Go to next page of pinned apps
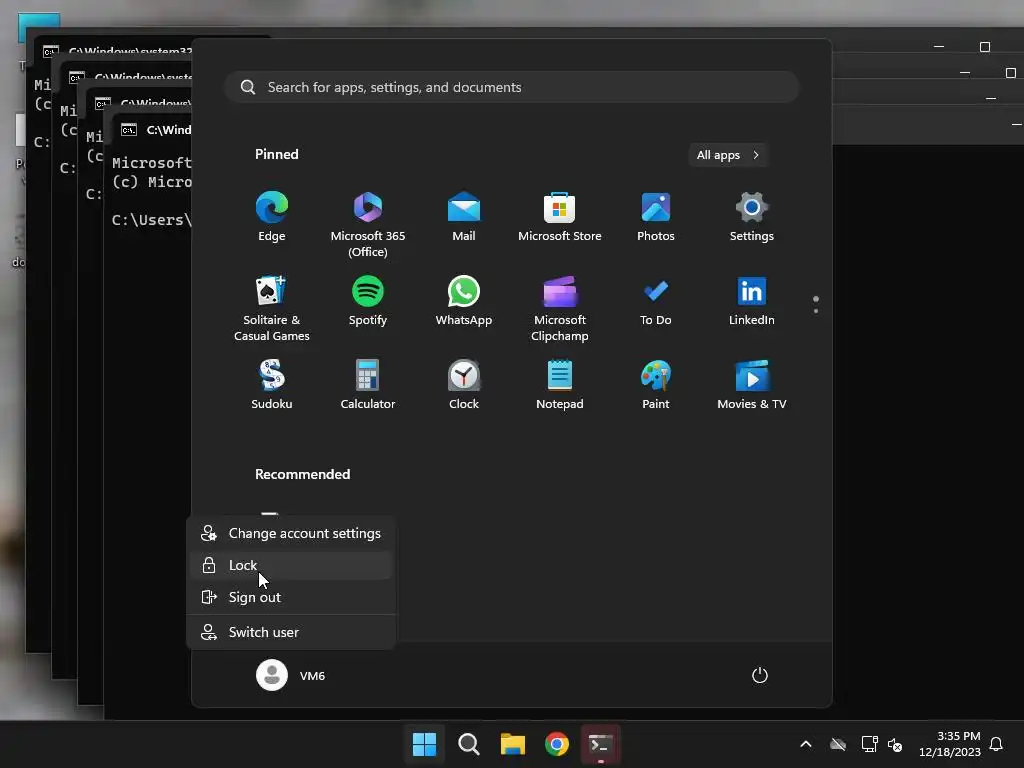 [x=816, y=311]
